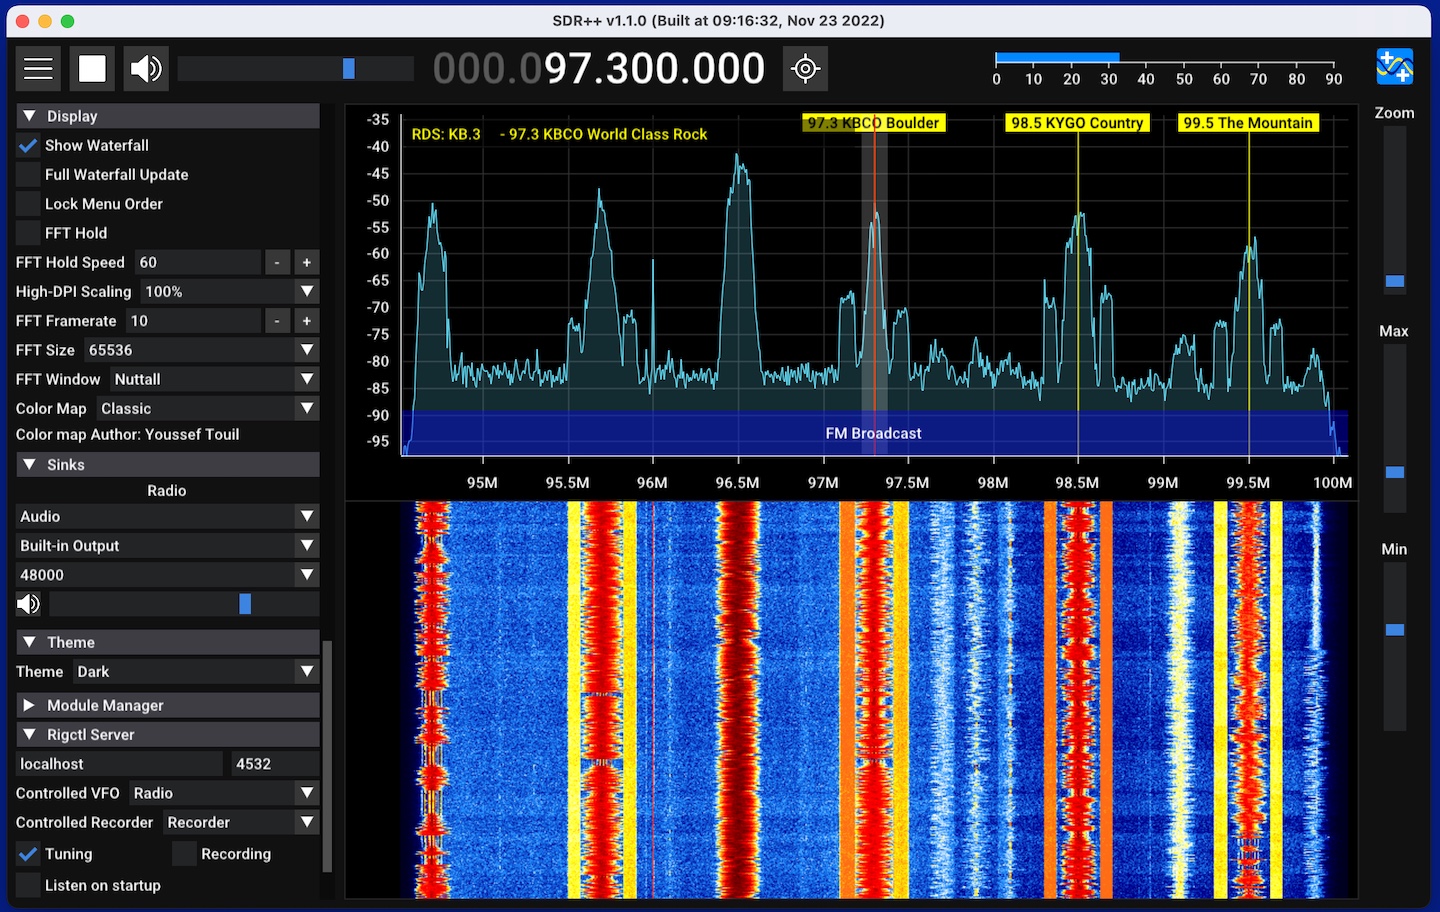Viewport: 1440px width, 912px height.
Task: Click the center tuning mode crosshair icon
Action: (x=805, y=69)
